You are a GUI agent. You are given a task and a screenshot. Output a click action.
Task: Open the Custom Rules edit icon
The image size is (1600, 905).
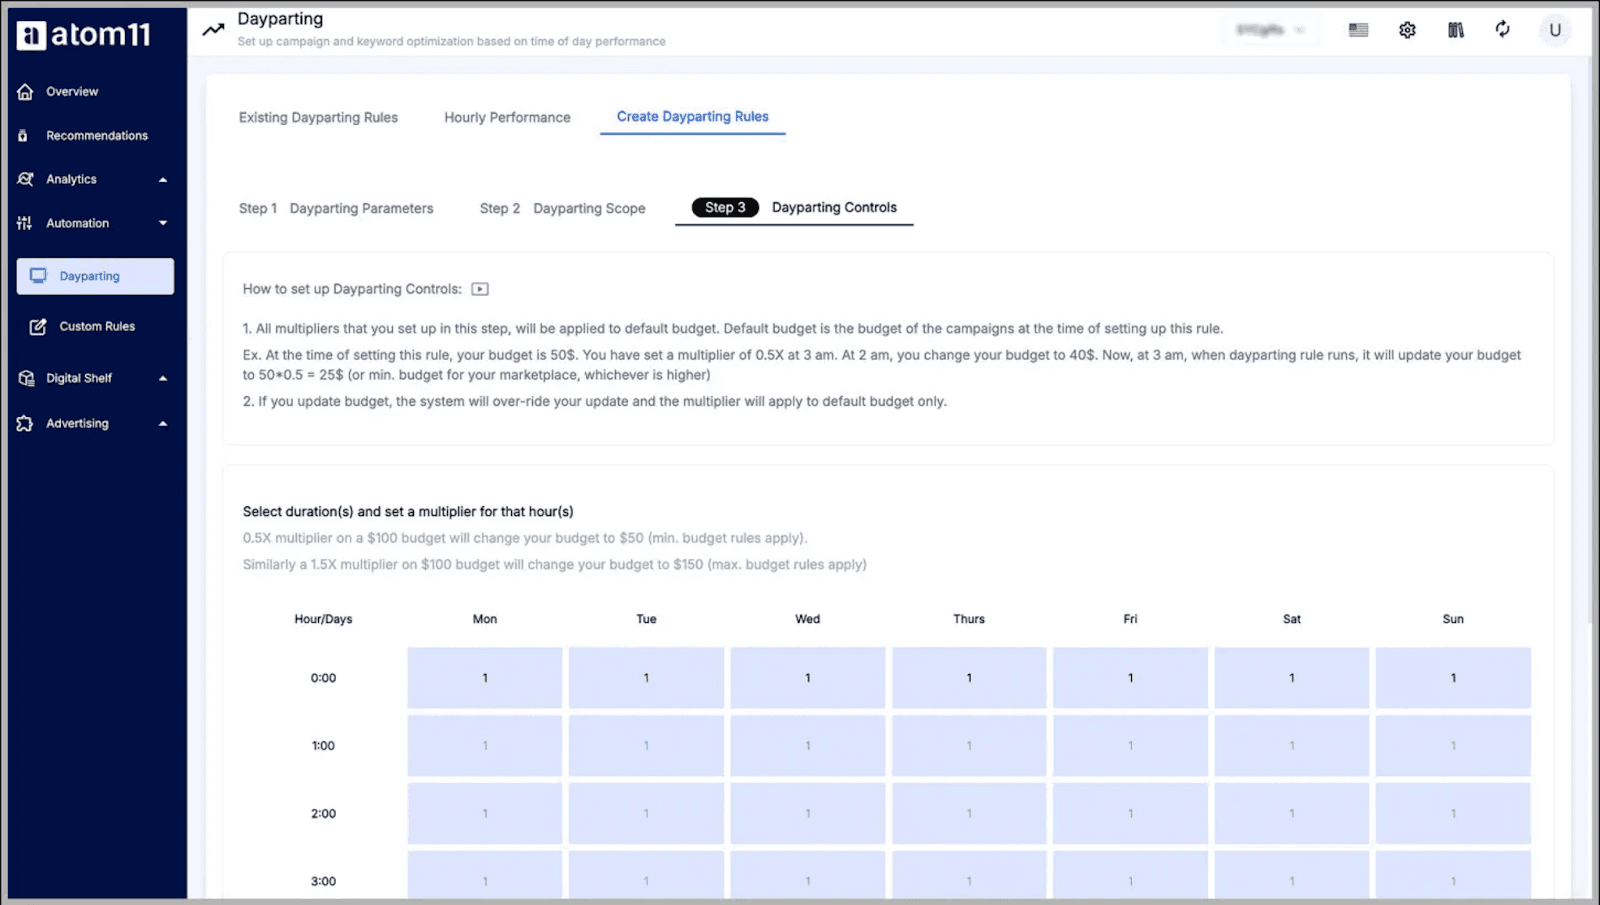click(x=37, y=326)
